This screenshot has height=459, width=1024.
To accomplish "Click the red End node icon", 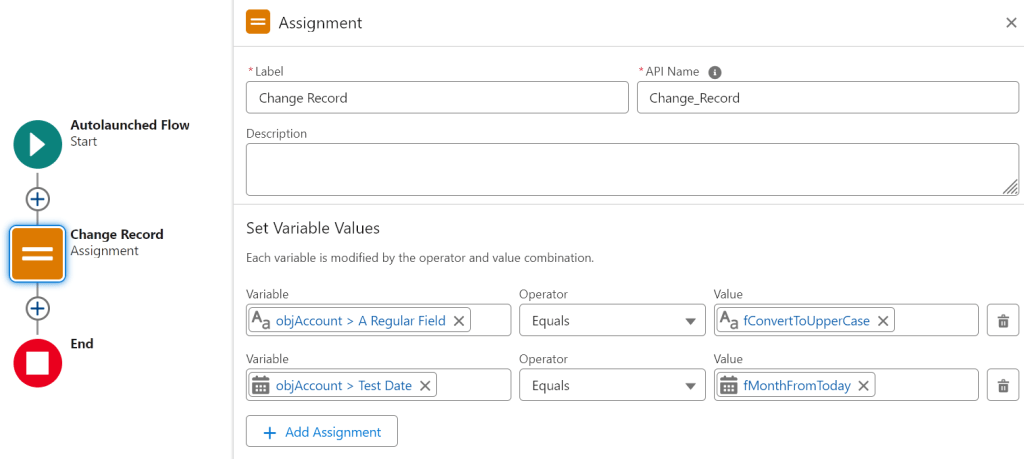I will 38,362.
